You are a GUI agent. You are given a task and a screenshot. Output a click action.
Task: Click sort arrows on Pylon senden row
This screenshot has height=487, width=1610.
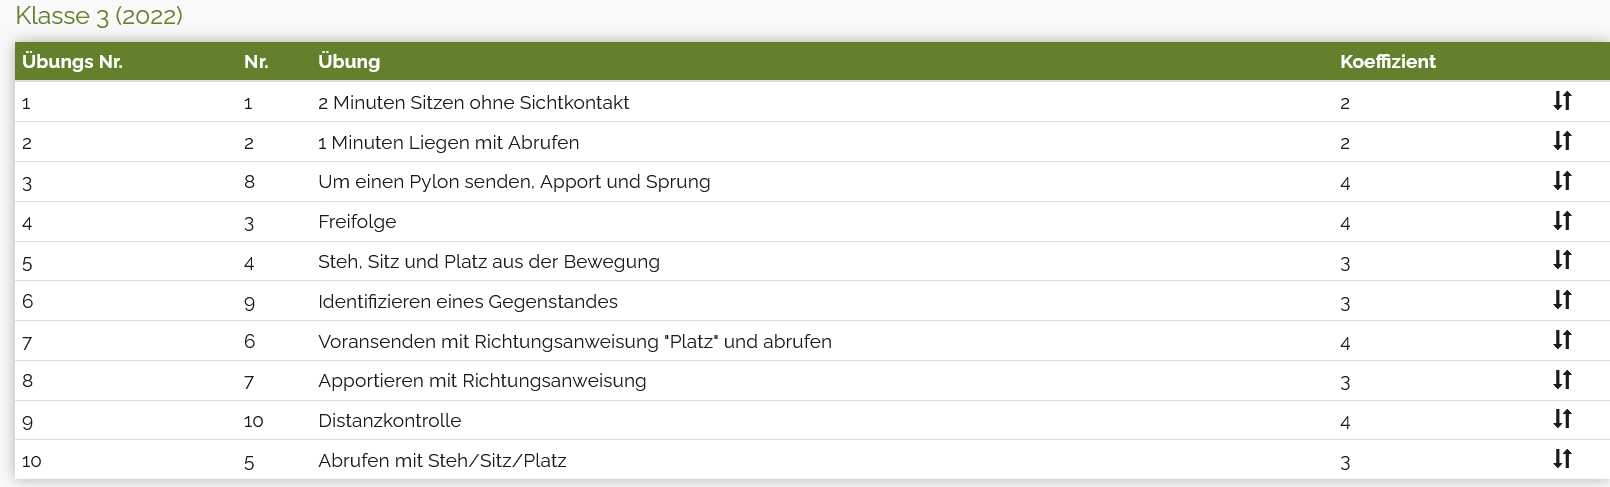[1562, 181]
